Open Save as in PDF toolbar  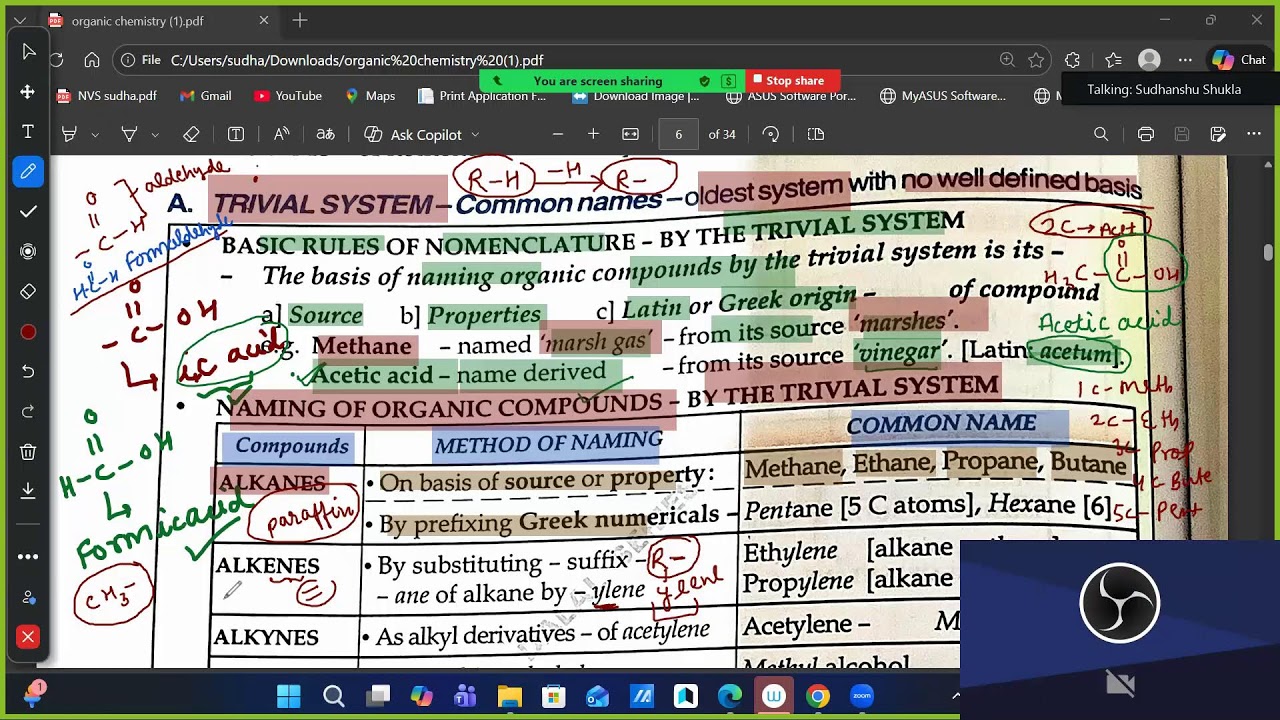point(1218,134)
